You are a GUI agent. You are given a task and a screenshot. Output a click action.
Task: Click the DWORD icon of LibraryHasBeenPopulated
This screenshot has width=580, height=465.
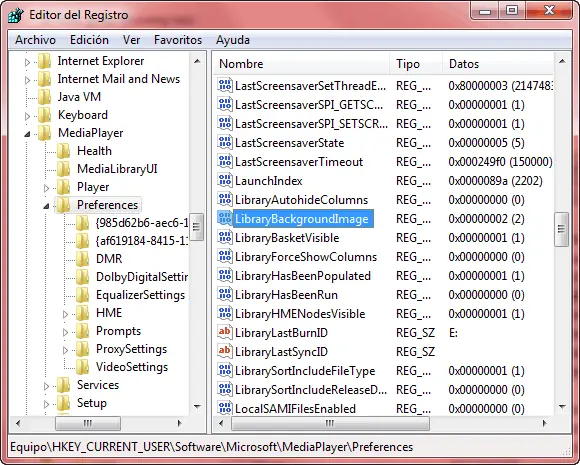pos(225,276)
